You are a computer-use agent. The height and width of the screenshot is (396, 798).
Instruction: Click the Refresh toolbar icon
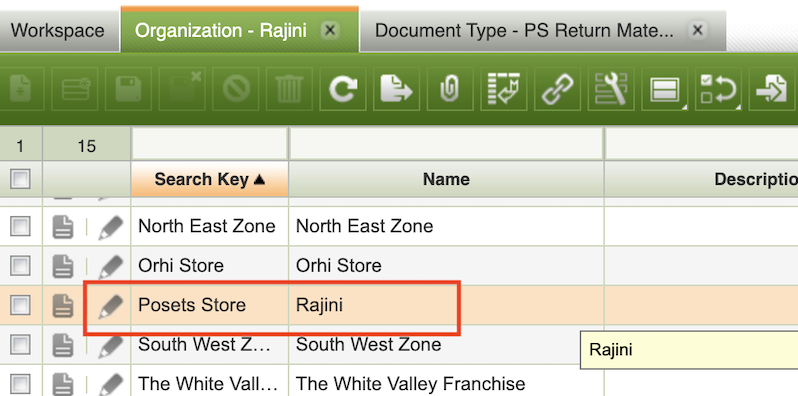[x=343, y=89]
